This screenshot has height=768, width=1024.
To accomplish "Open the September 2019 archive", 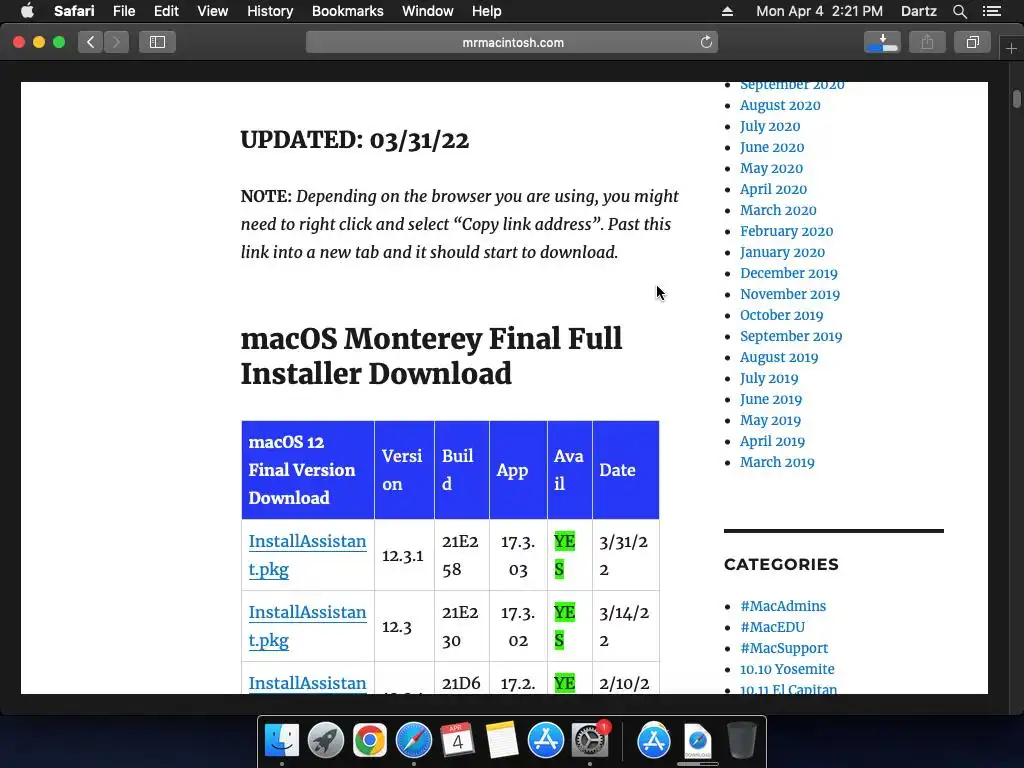I will (791, 336).
